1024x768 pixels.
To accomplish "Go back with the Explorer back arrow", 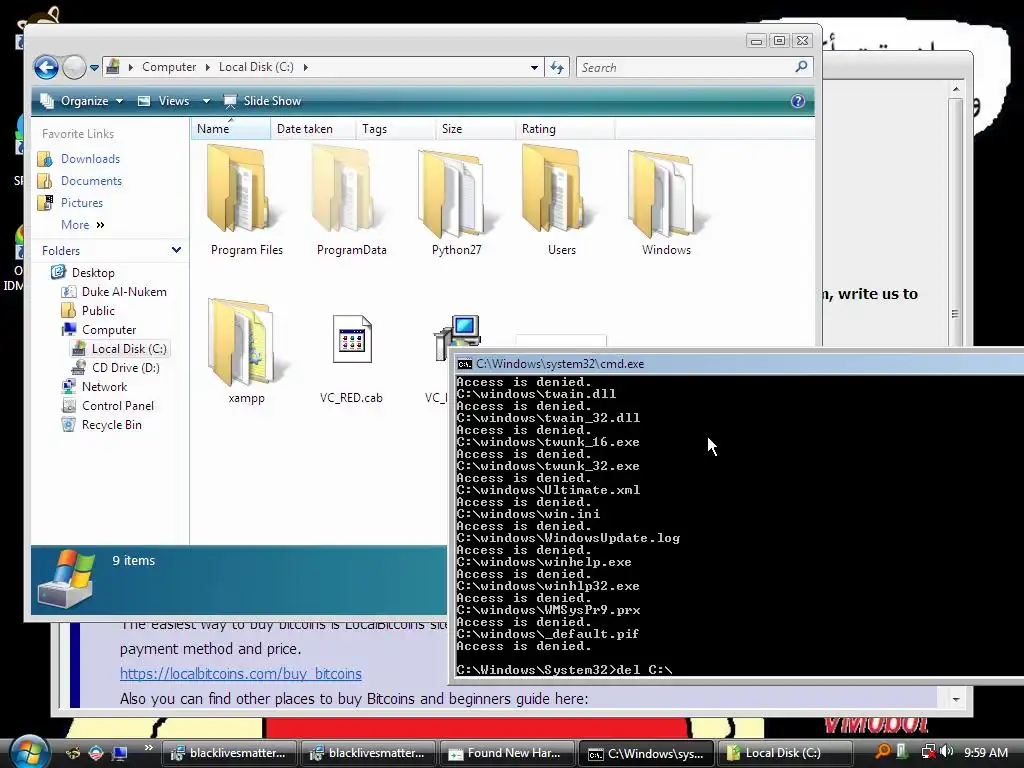I will [x=46, y=67].
